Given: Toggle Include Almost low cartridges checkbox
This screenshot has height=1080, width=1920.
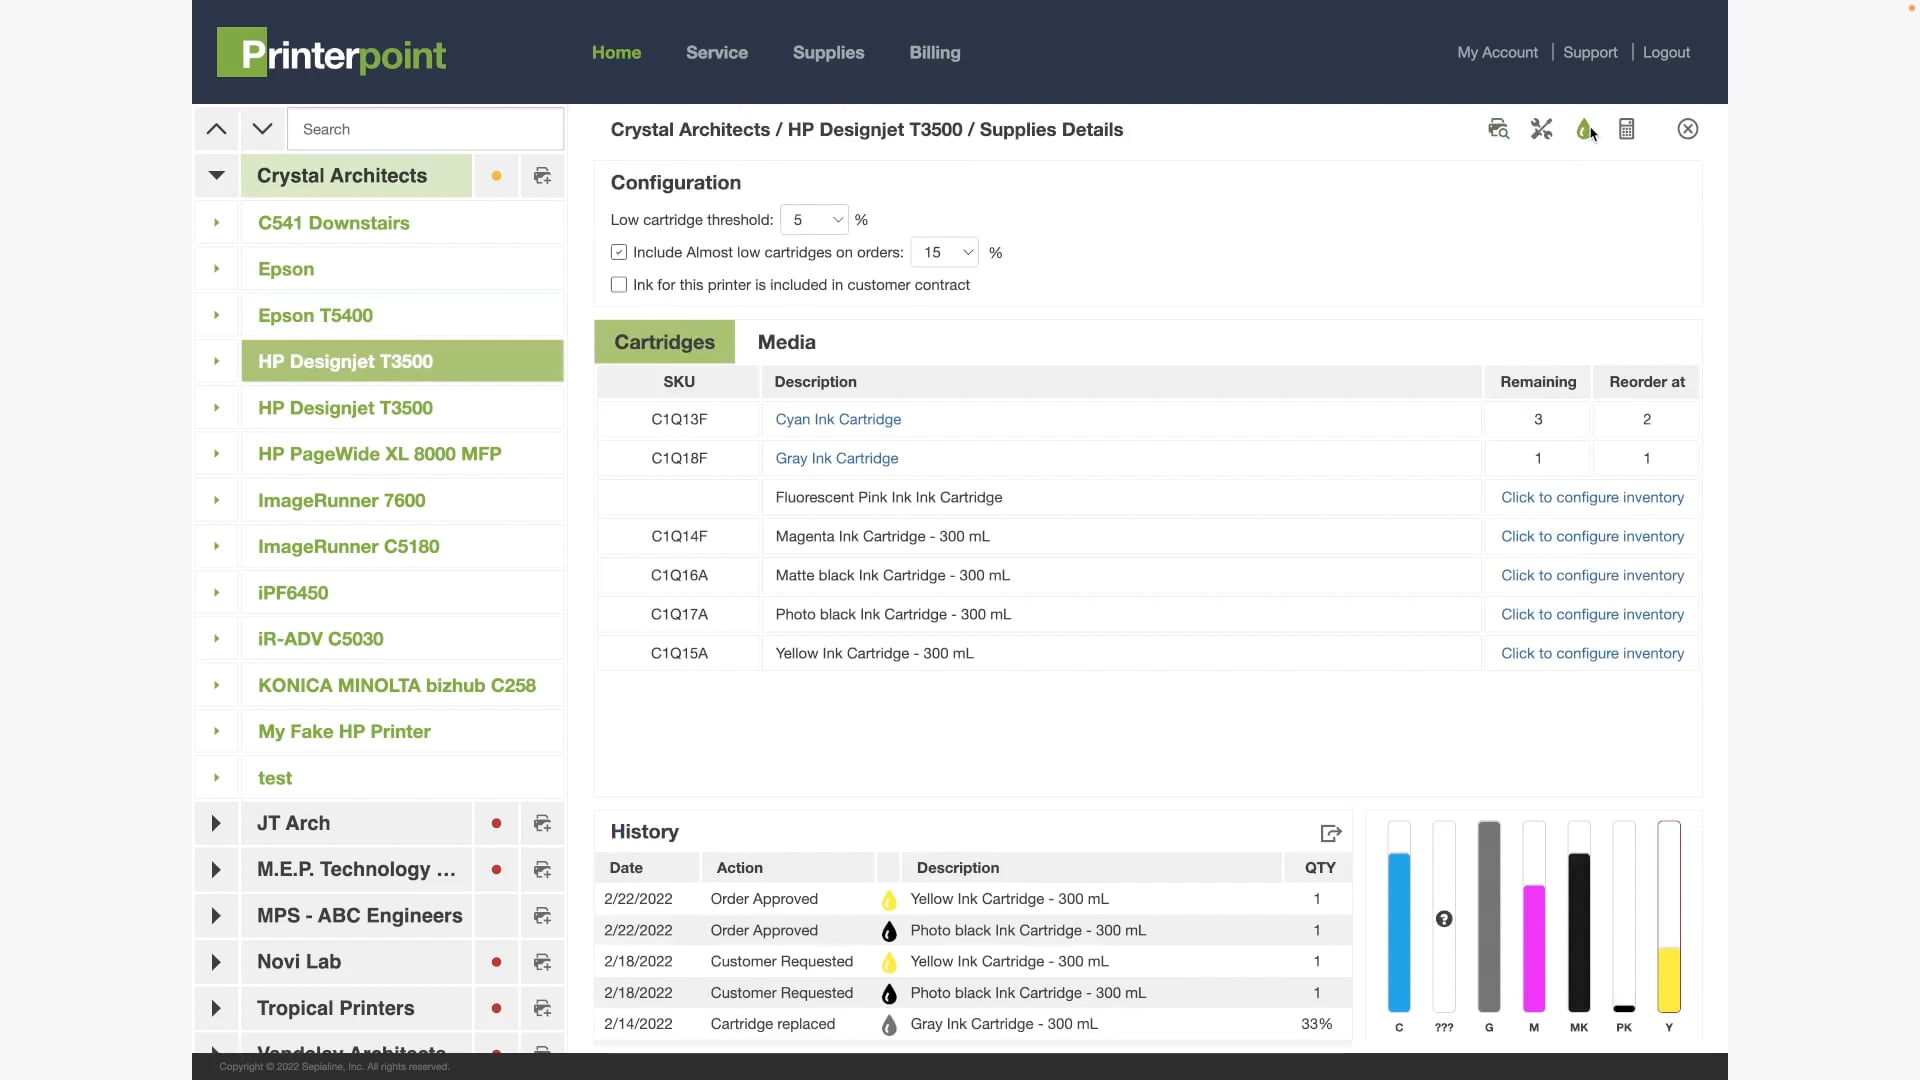Looking at the screenshot, I should [619, 253].
